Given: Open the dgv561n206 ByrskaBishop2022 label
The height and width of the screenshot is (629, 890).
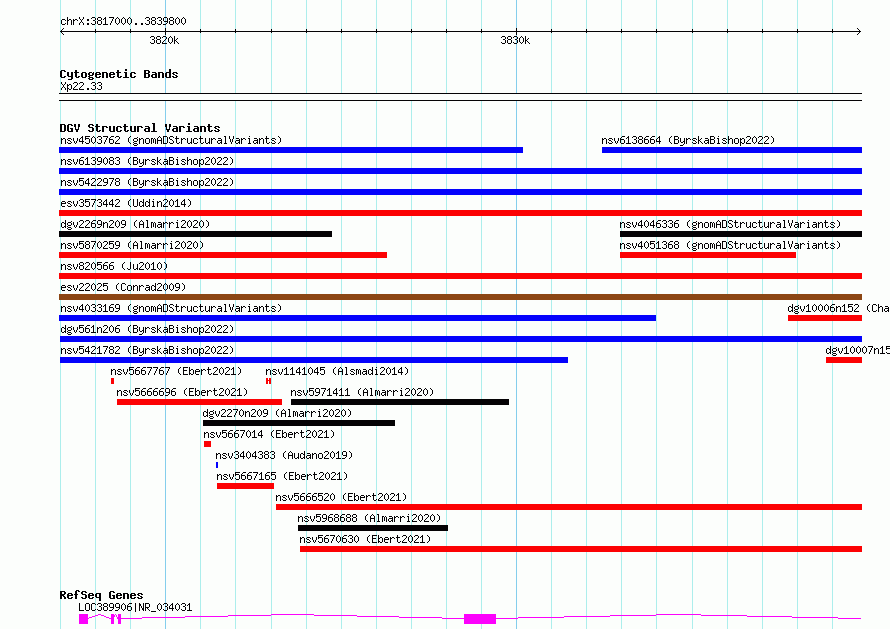Looking at the screenshot, I should pyautogui.click(x=147, y=329).
